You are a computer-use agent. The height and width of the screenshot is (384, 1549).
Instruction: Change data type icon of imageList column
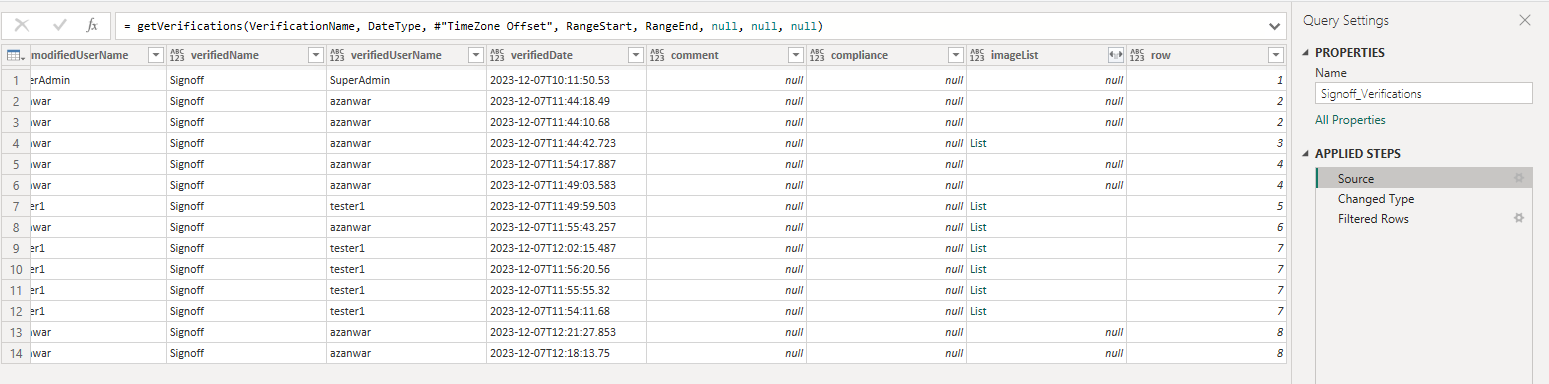(978, 56)
